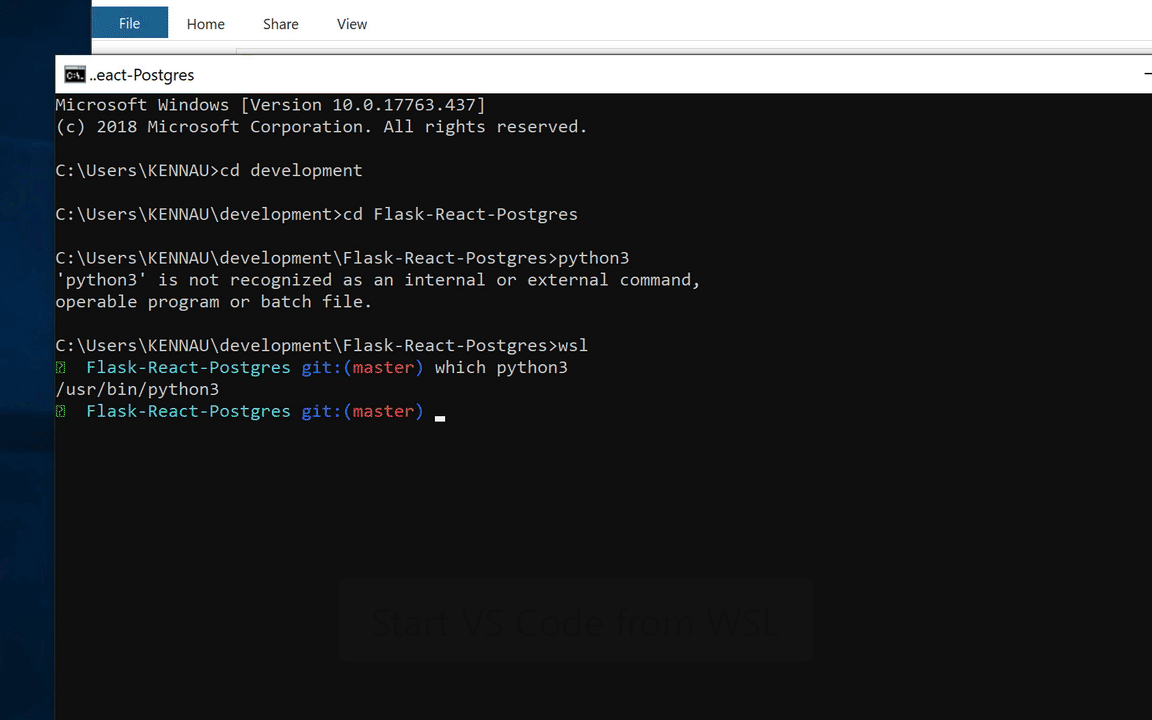Click the green prompt arrow icon
Screen dimensions: 1152x720
point(60,411)
